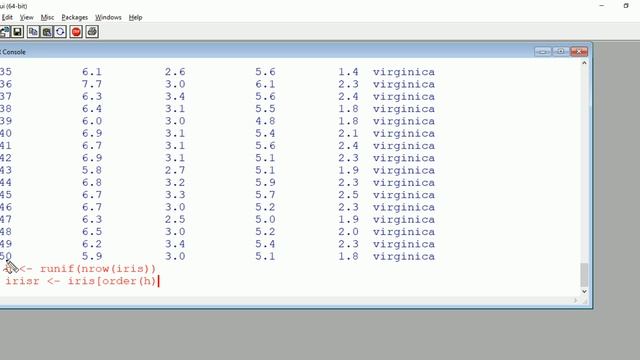640x360 pixels.
Task: Click the value 4.8 in the table
Action: pos(265,121)
